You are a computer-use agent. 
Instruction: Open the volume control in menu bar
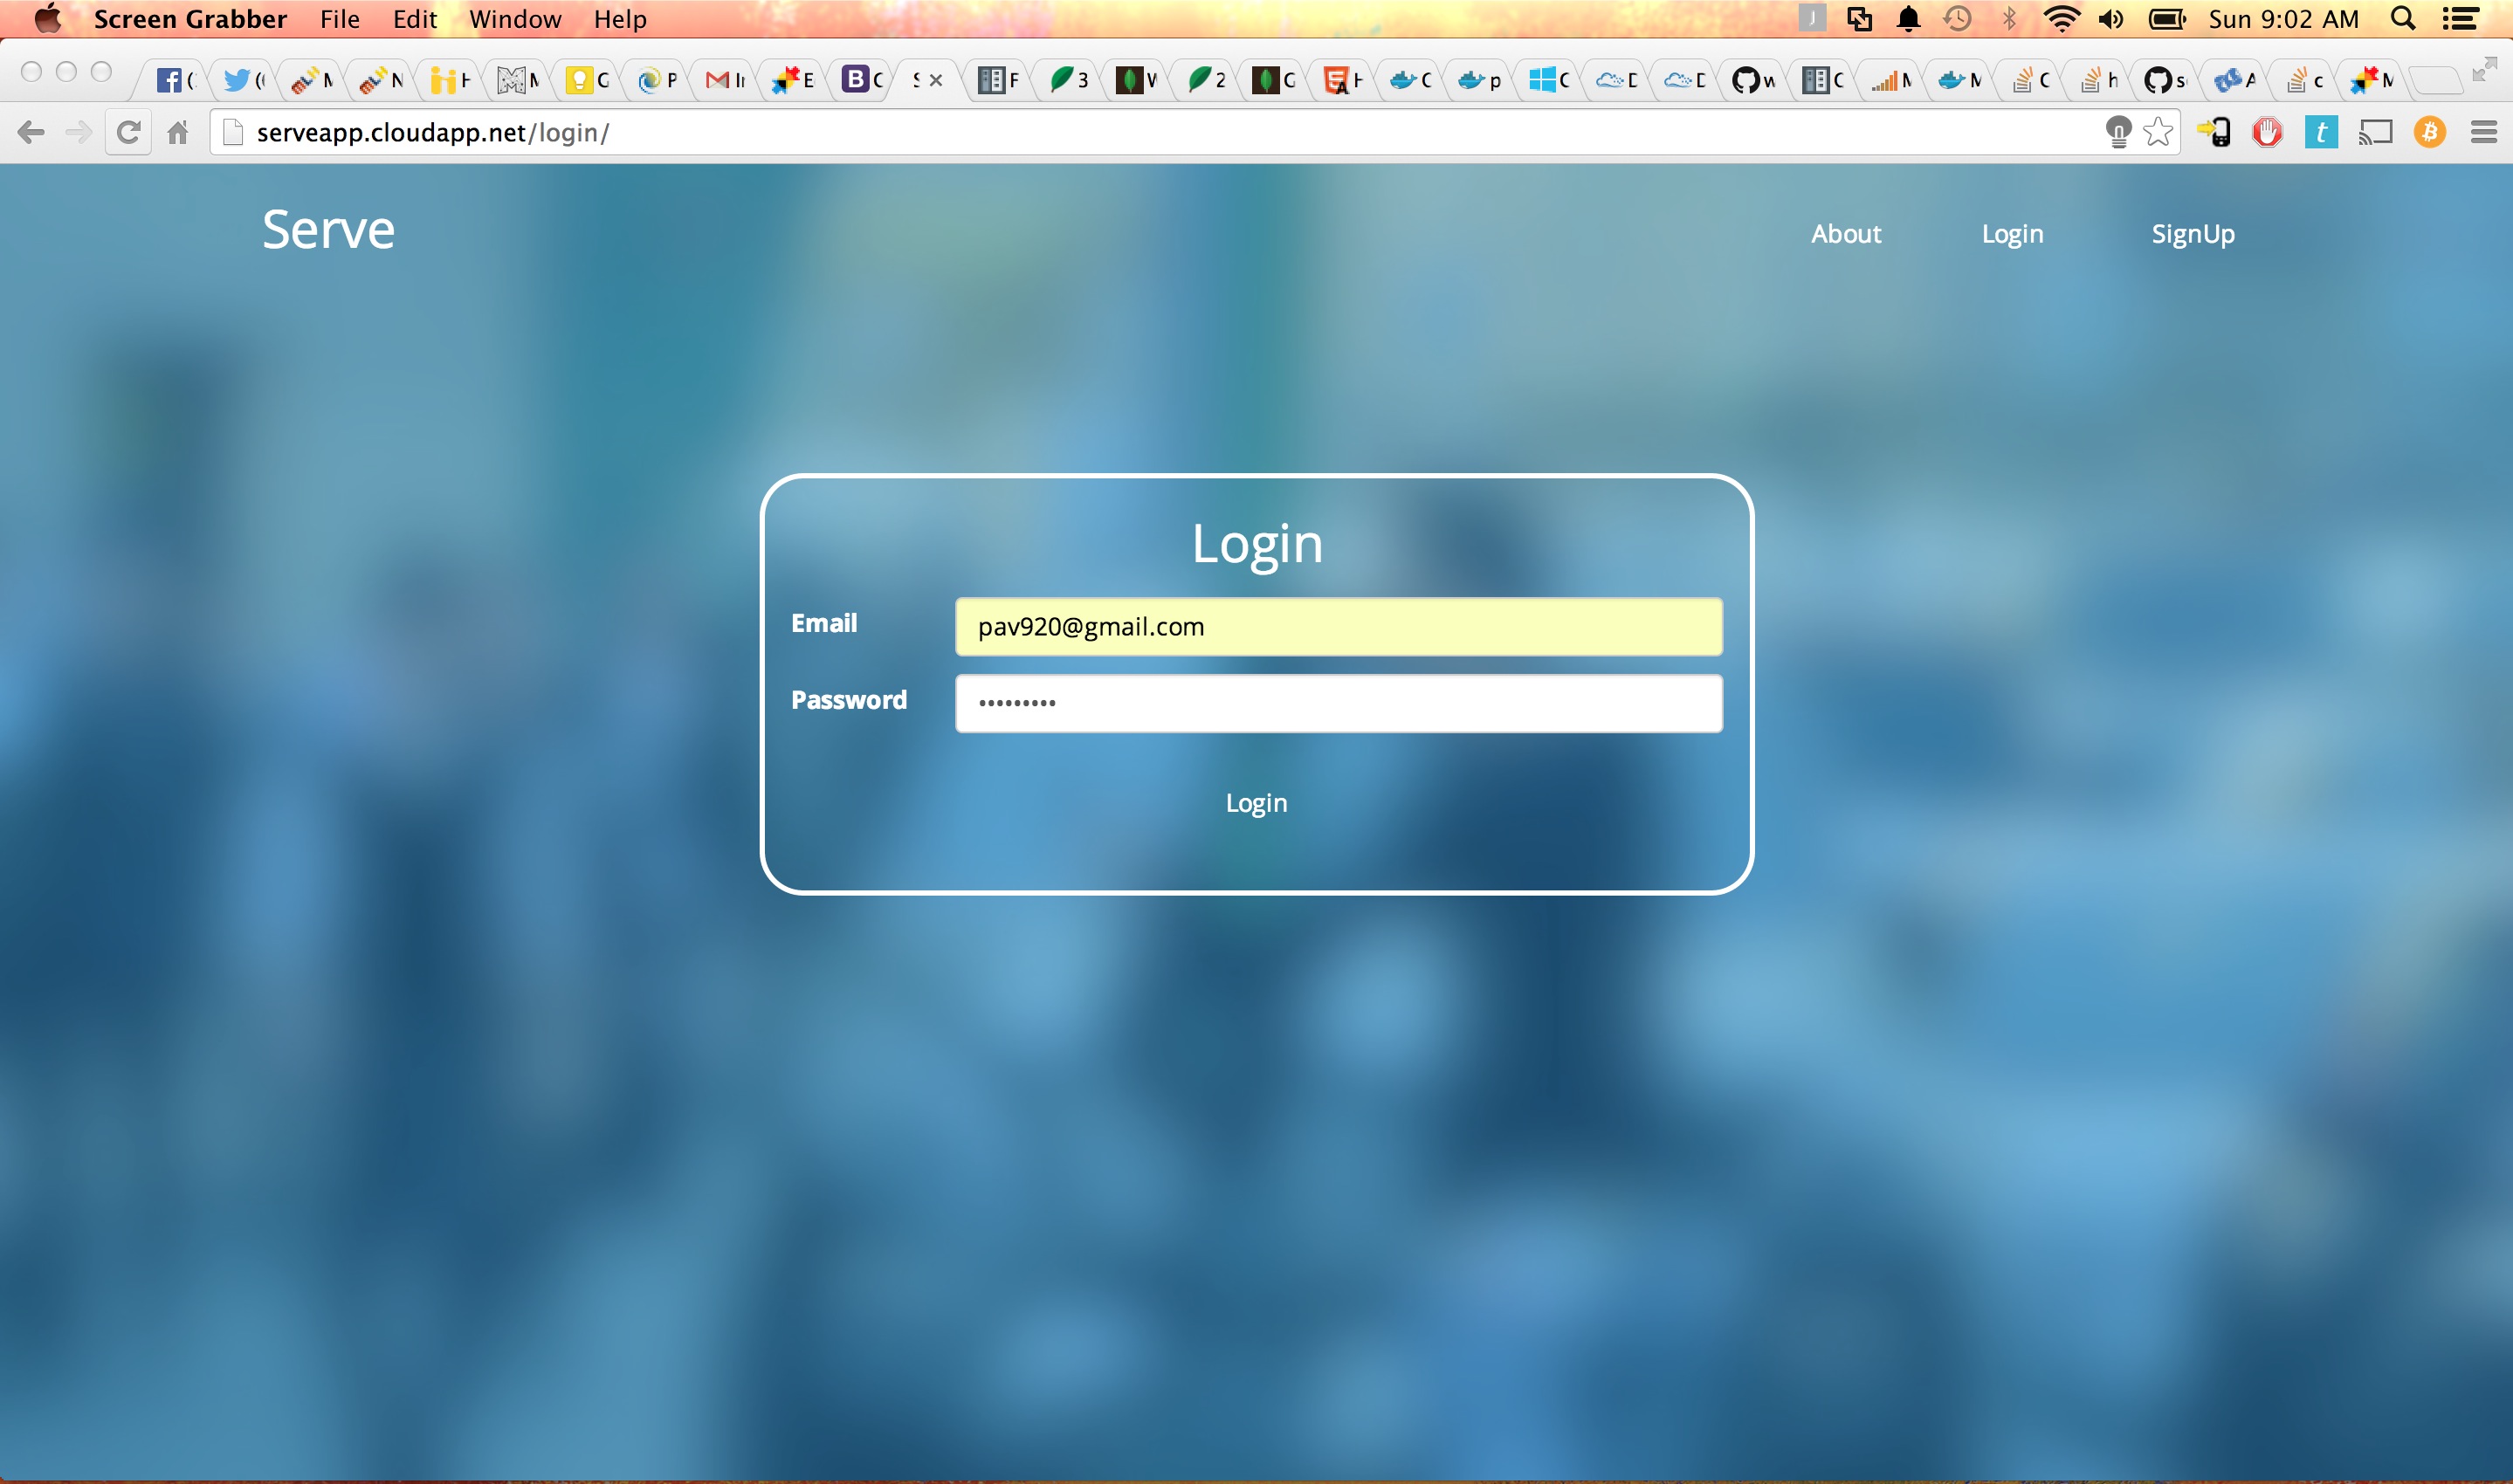[x=2111, y=19]
